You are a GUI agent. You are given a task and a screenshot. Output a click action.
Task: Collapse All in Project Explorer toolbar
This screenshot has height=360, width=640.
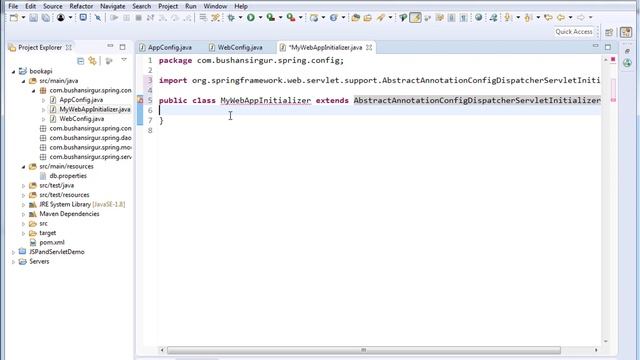pyautogui.click(x=80, y=61)
